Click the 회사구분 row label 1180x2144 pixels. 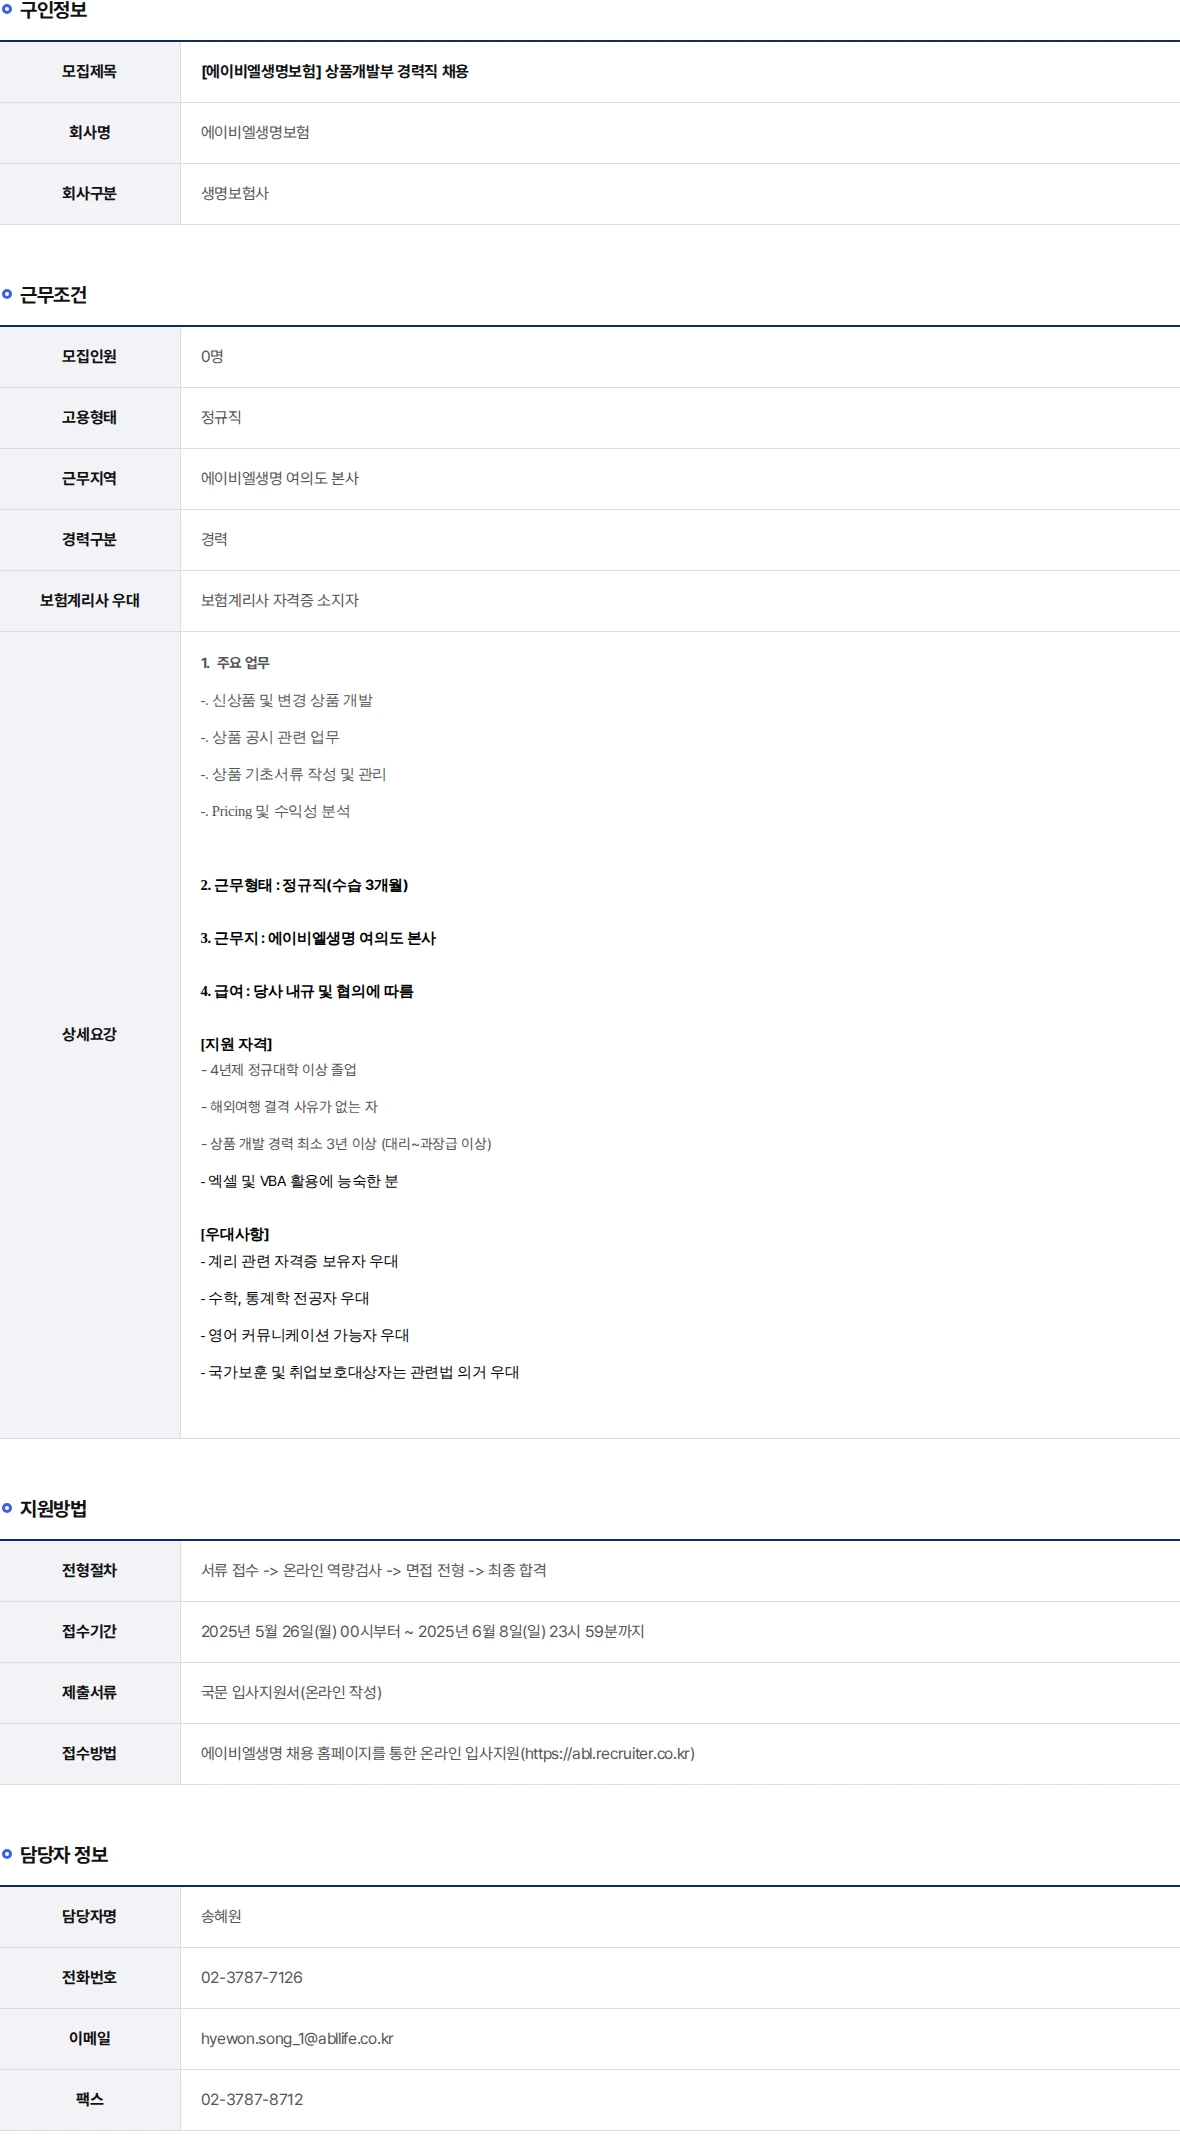89,194
